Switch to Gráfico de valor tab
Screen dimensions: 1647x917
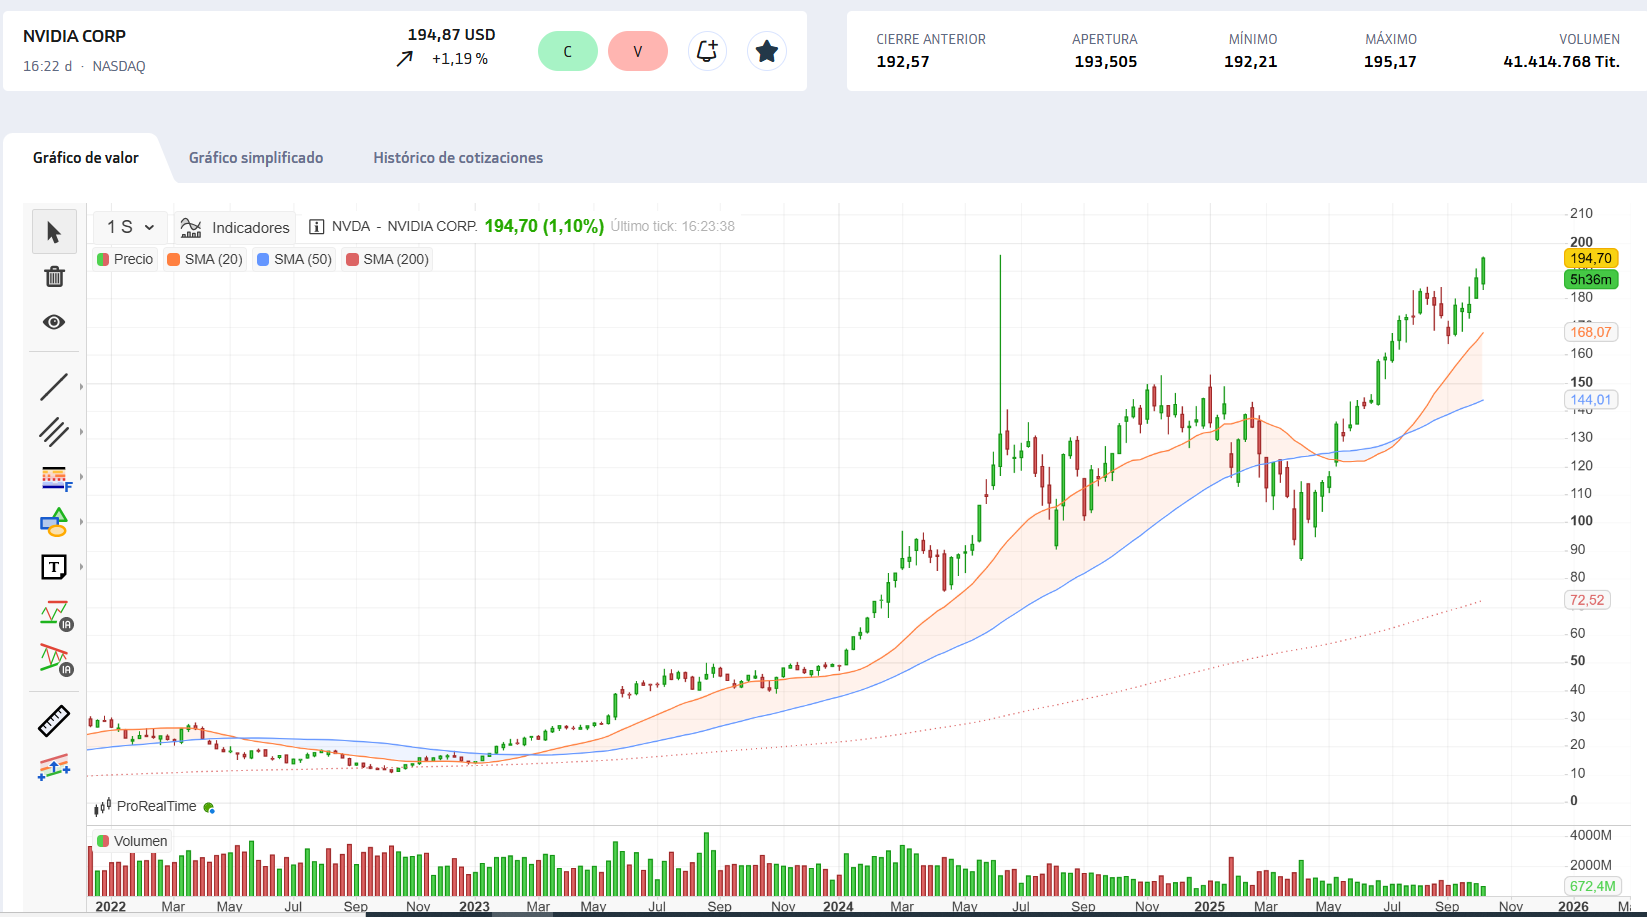pyautogui.click(x=86, y=158)
